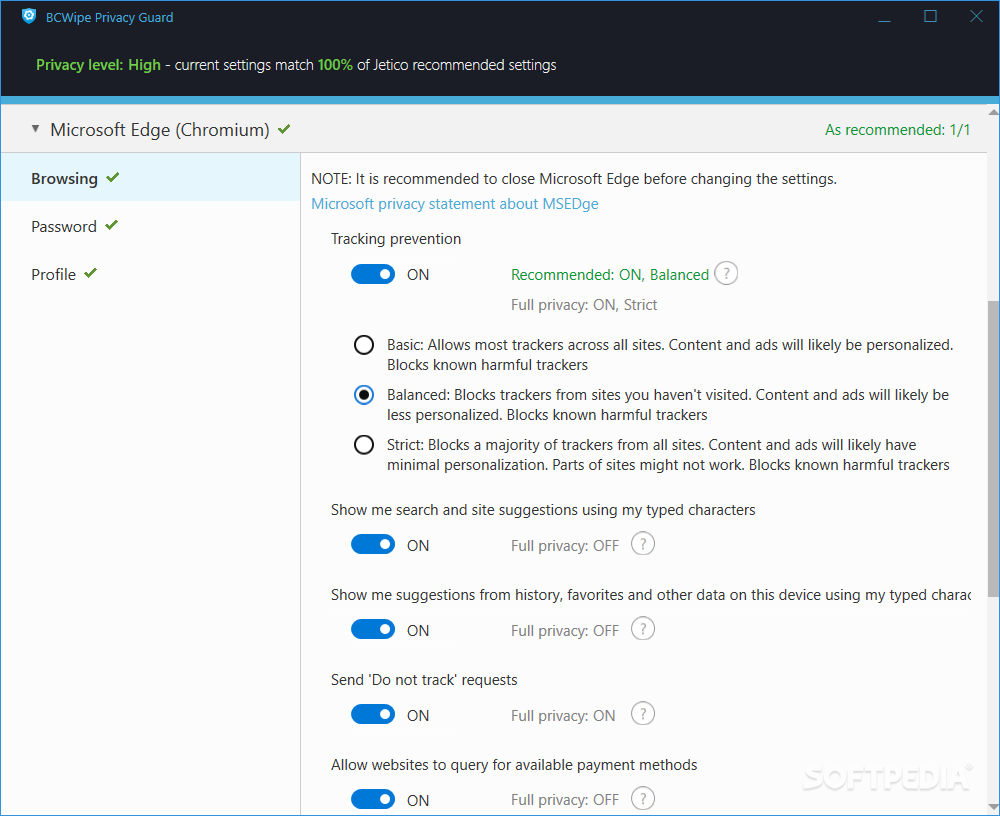
Task: Click 'Full privacy: ON' beside Do not track toggle
Action: point(562,715)
